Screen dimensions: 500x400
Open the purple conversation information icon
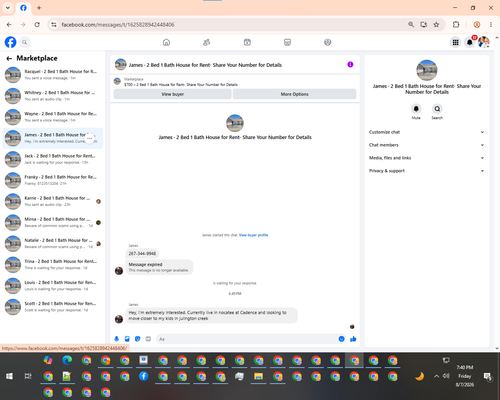point(350,65)
